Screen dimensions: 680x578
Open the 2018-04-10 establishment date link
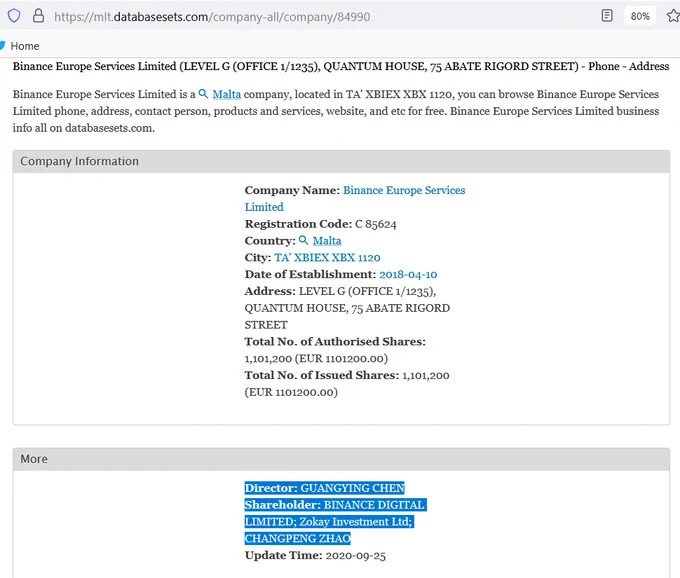(x=408, y=274)
